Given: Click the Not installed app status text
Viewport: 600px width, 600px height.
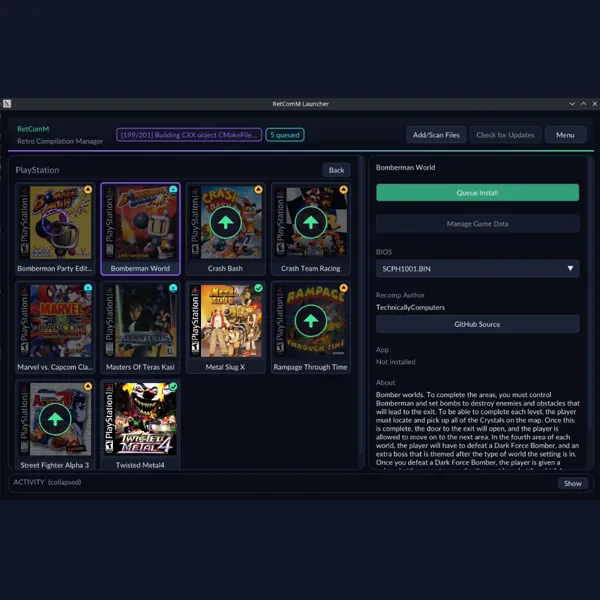Looking at the screenshot, I should coord(395,362).
